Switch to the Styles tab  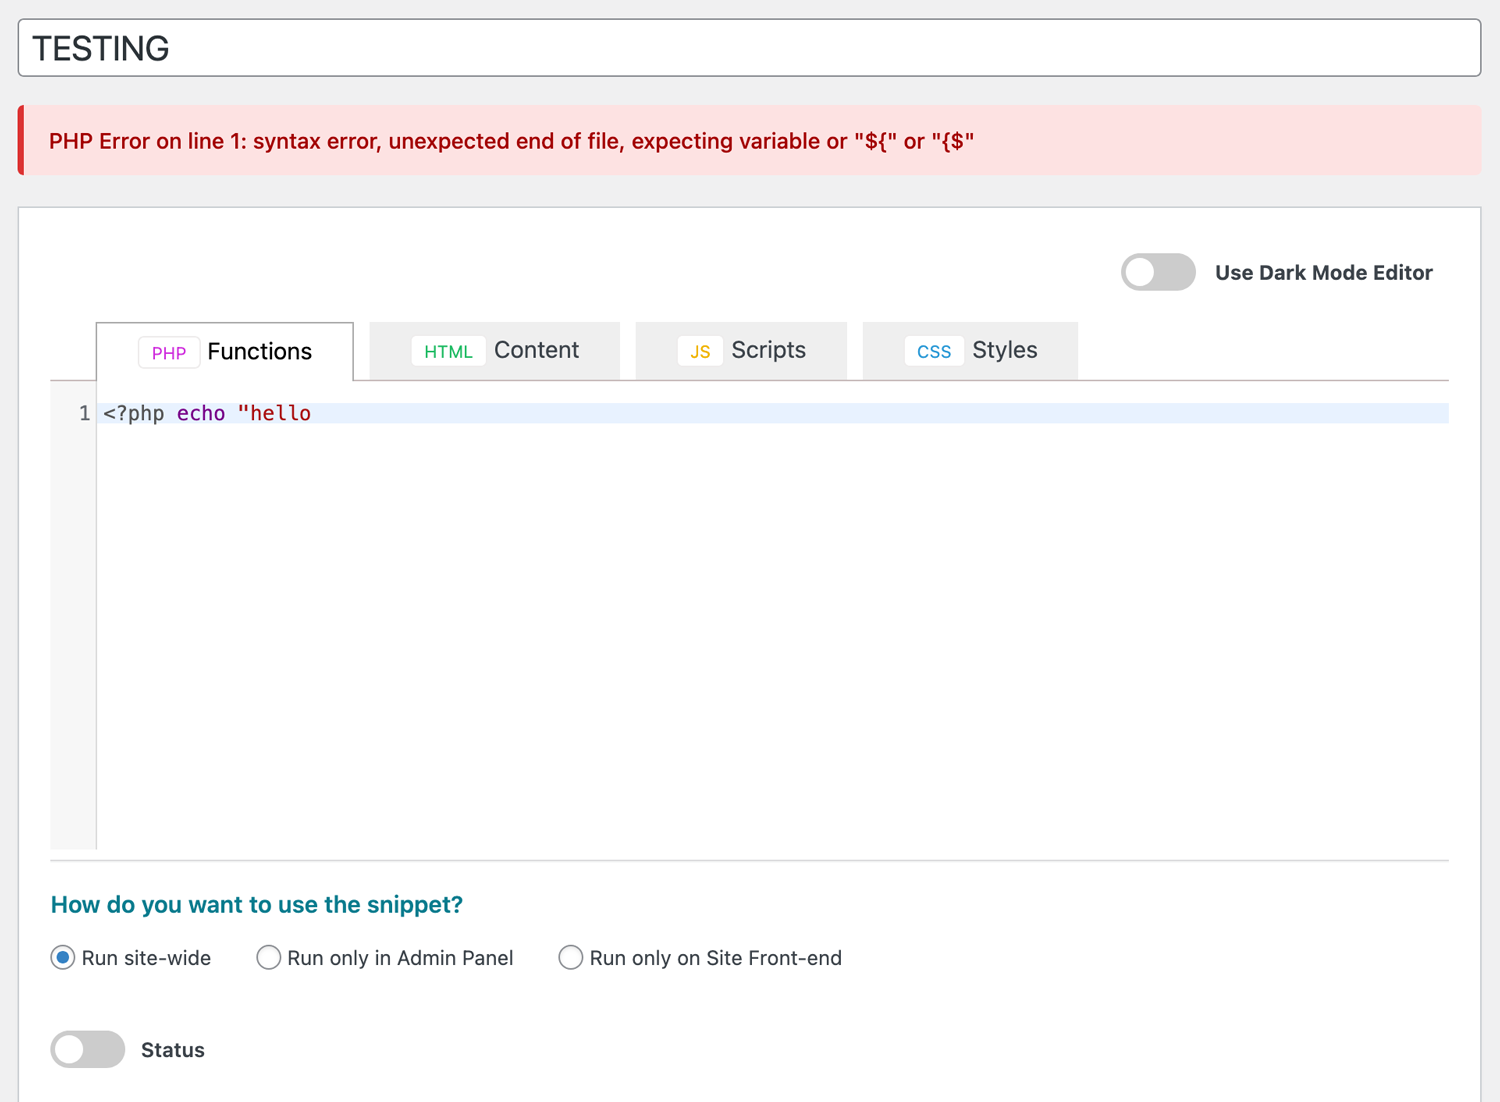tap(1004, 350)
